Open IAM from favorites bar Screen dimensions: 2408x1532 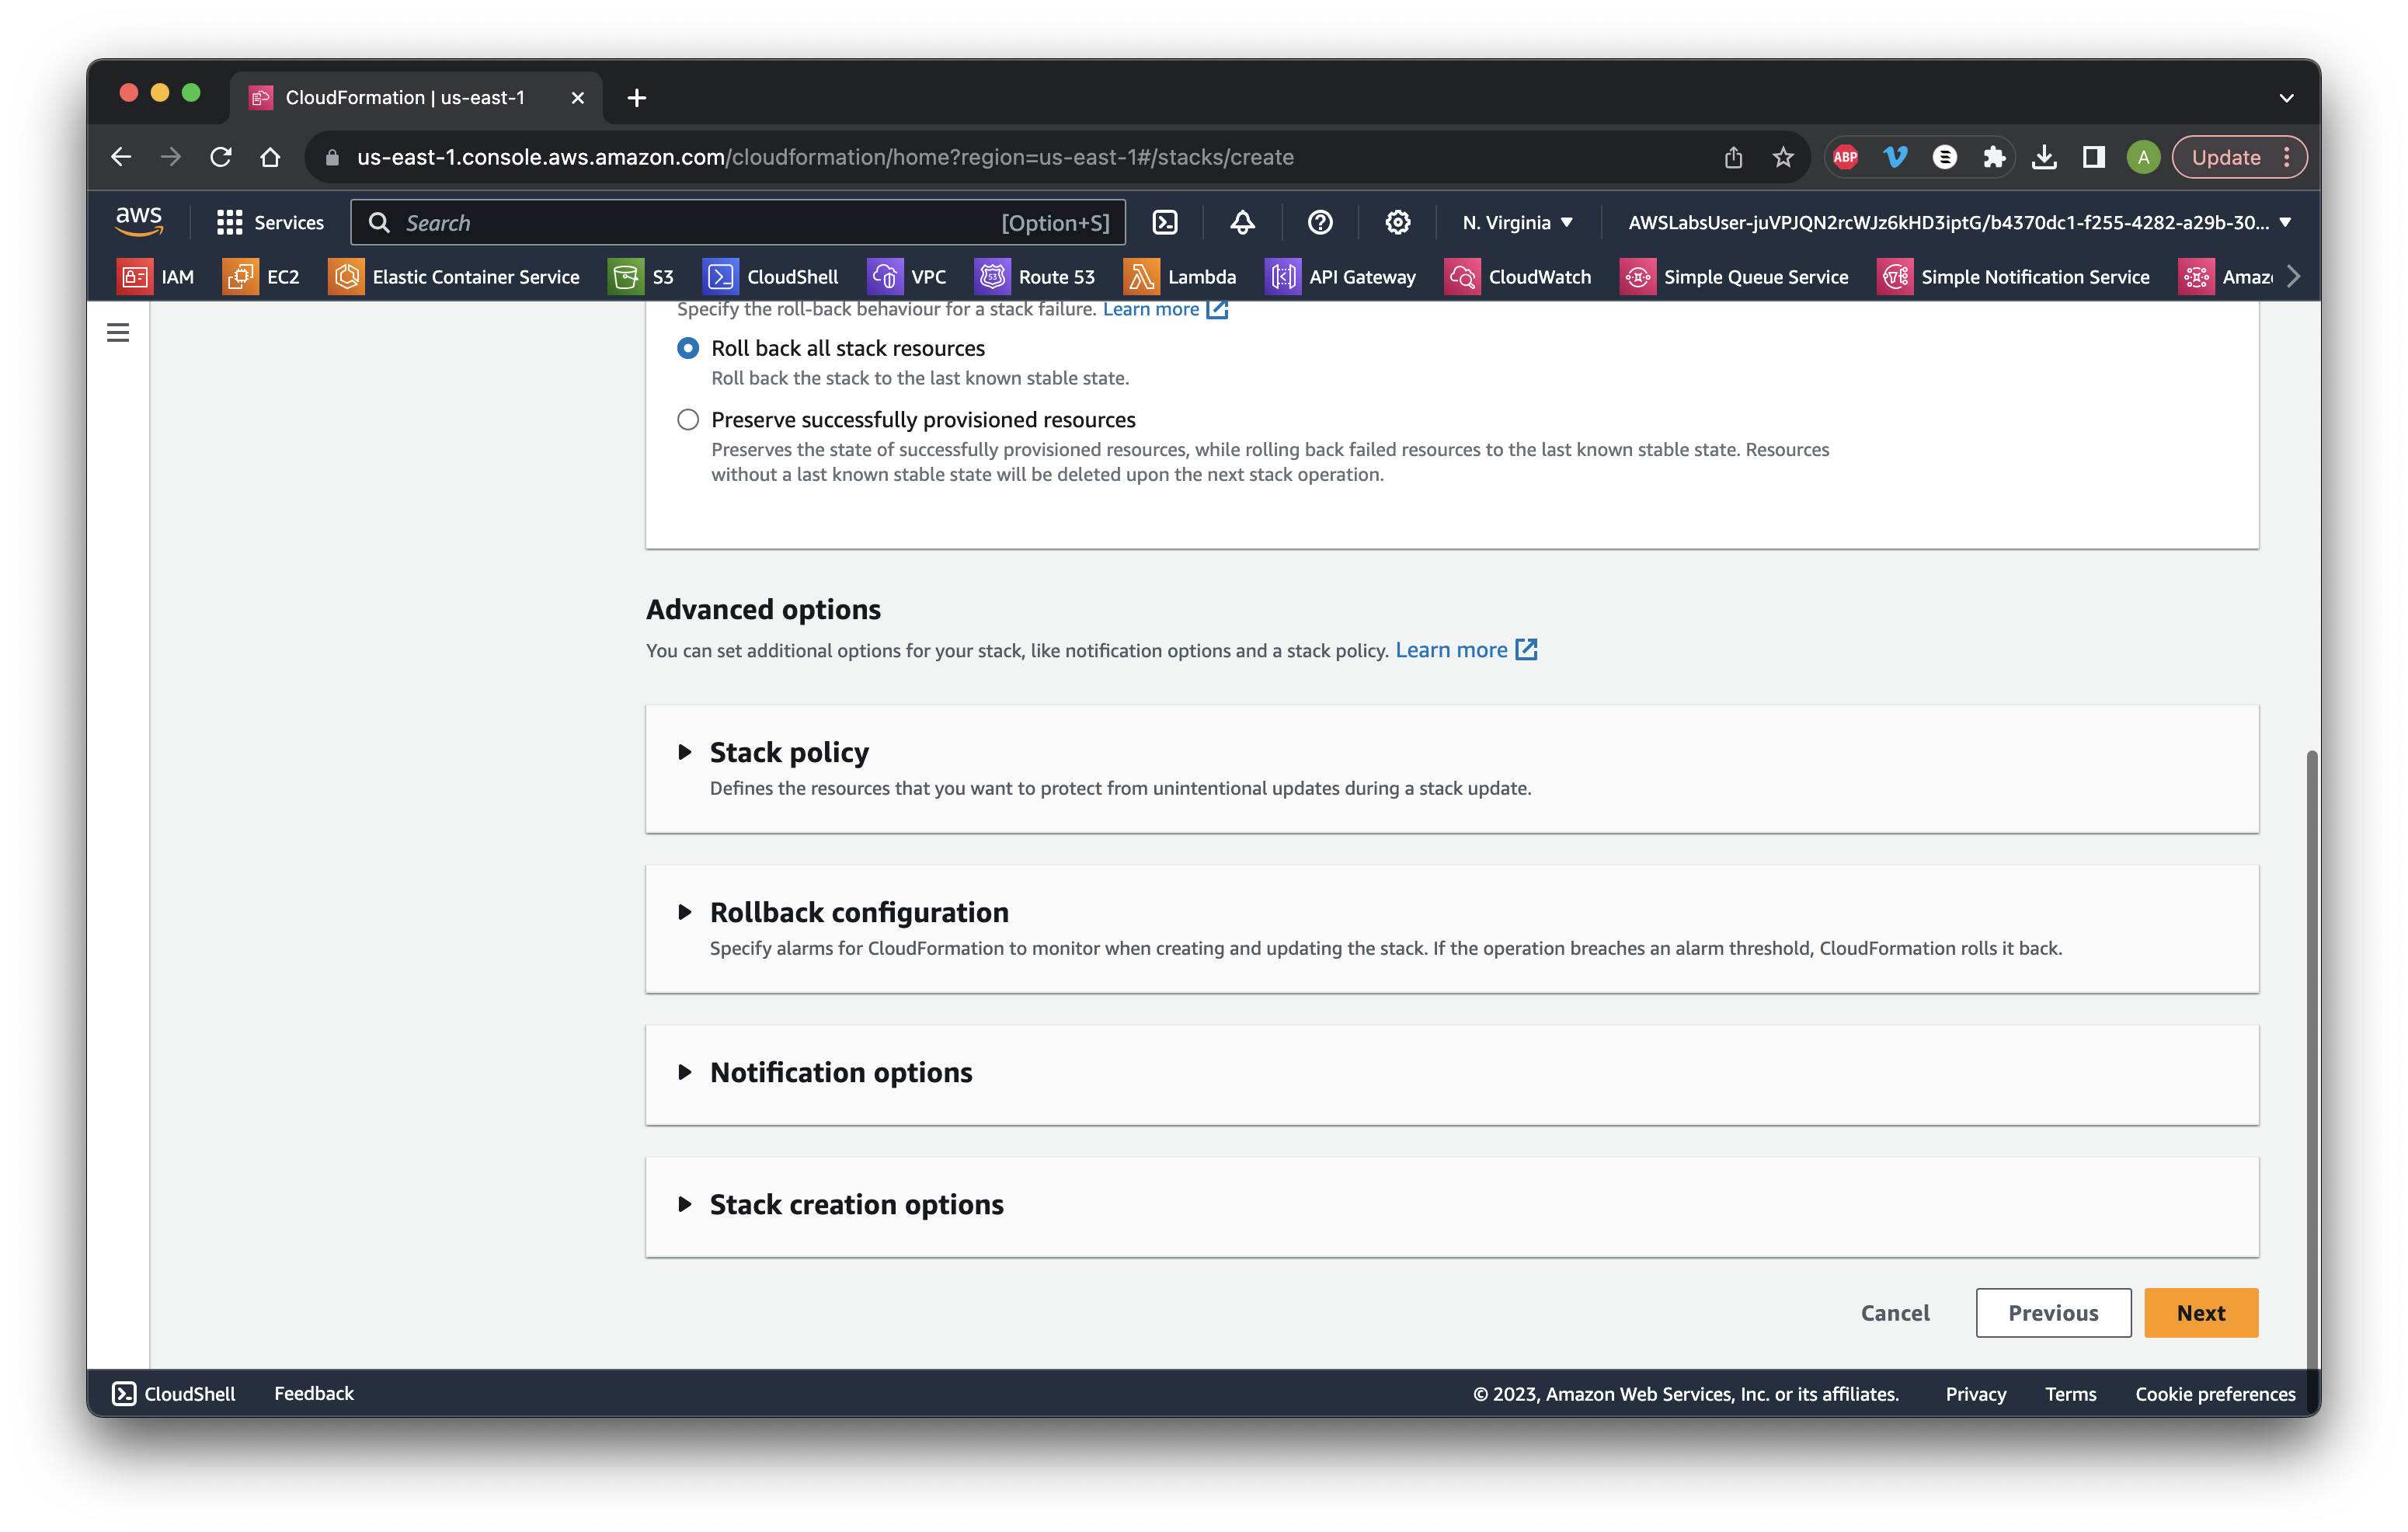[156, 277]
